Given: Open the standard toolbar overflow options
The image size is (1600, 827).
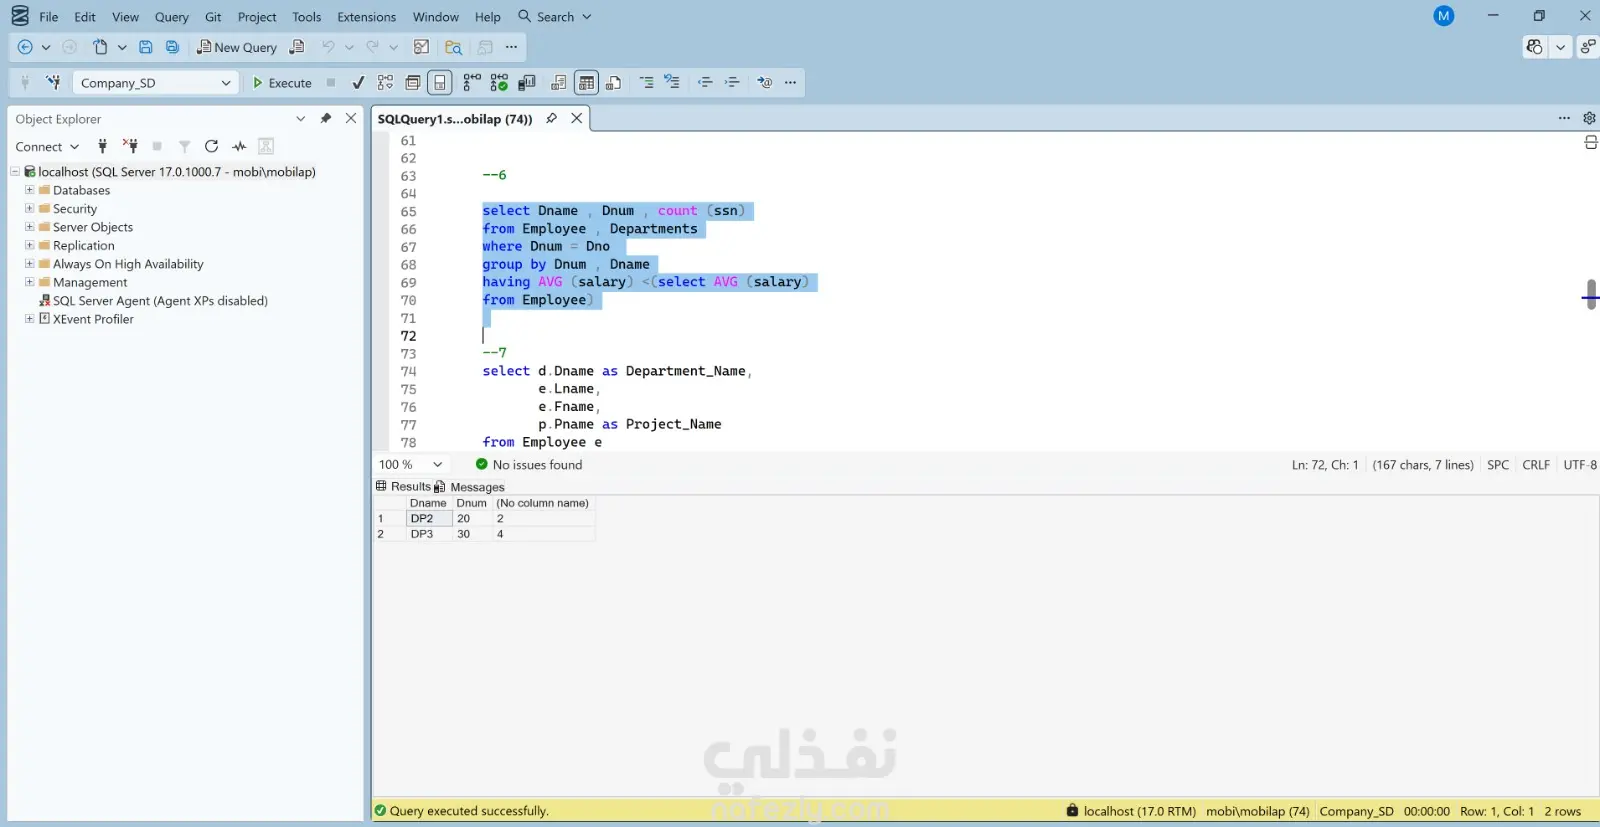Looking at the screenshot, I should tap(512, 47).
